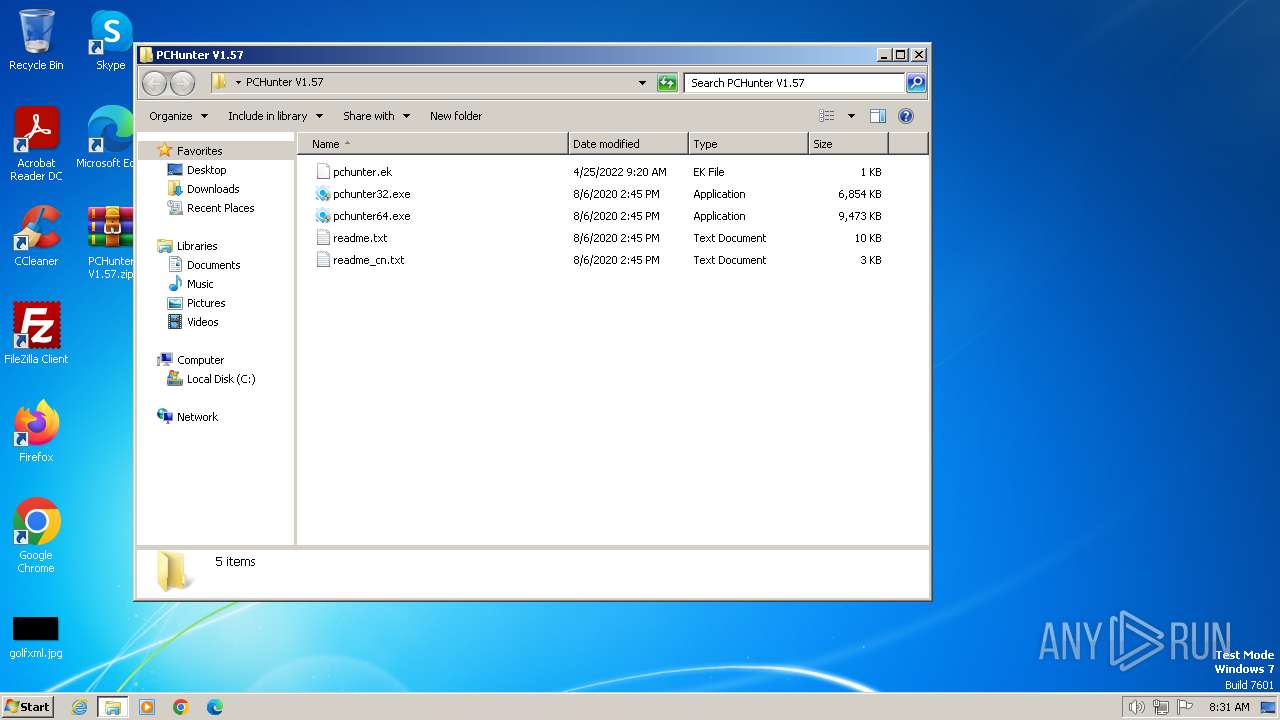
Task: Launch CCleaner from the desktop
Action: coord(36,236)
